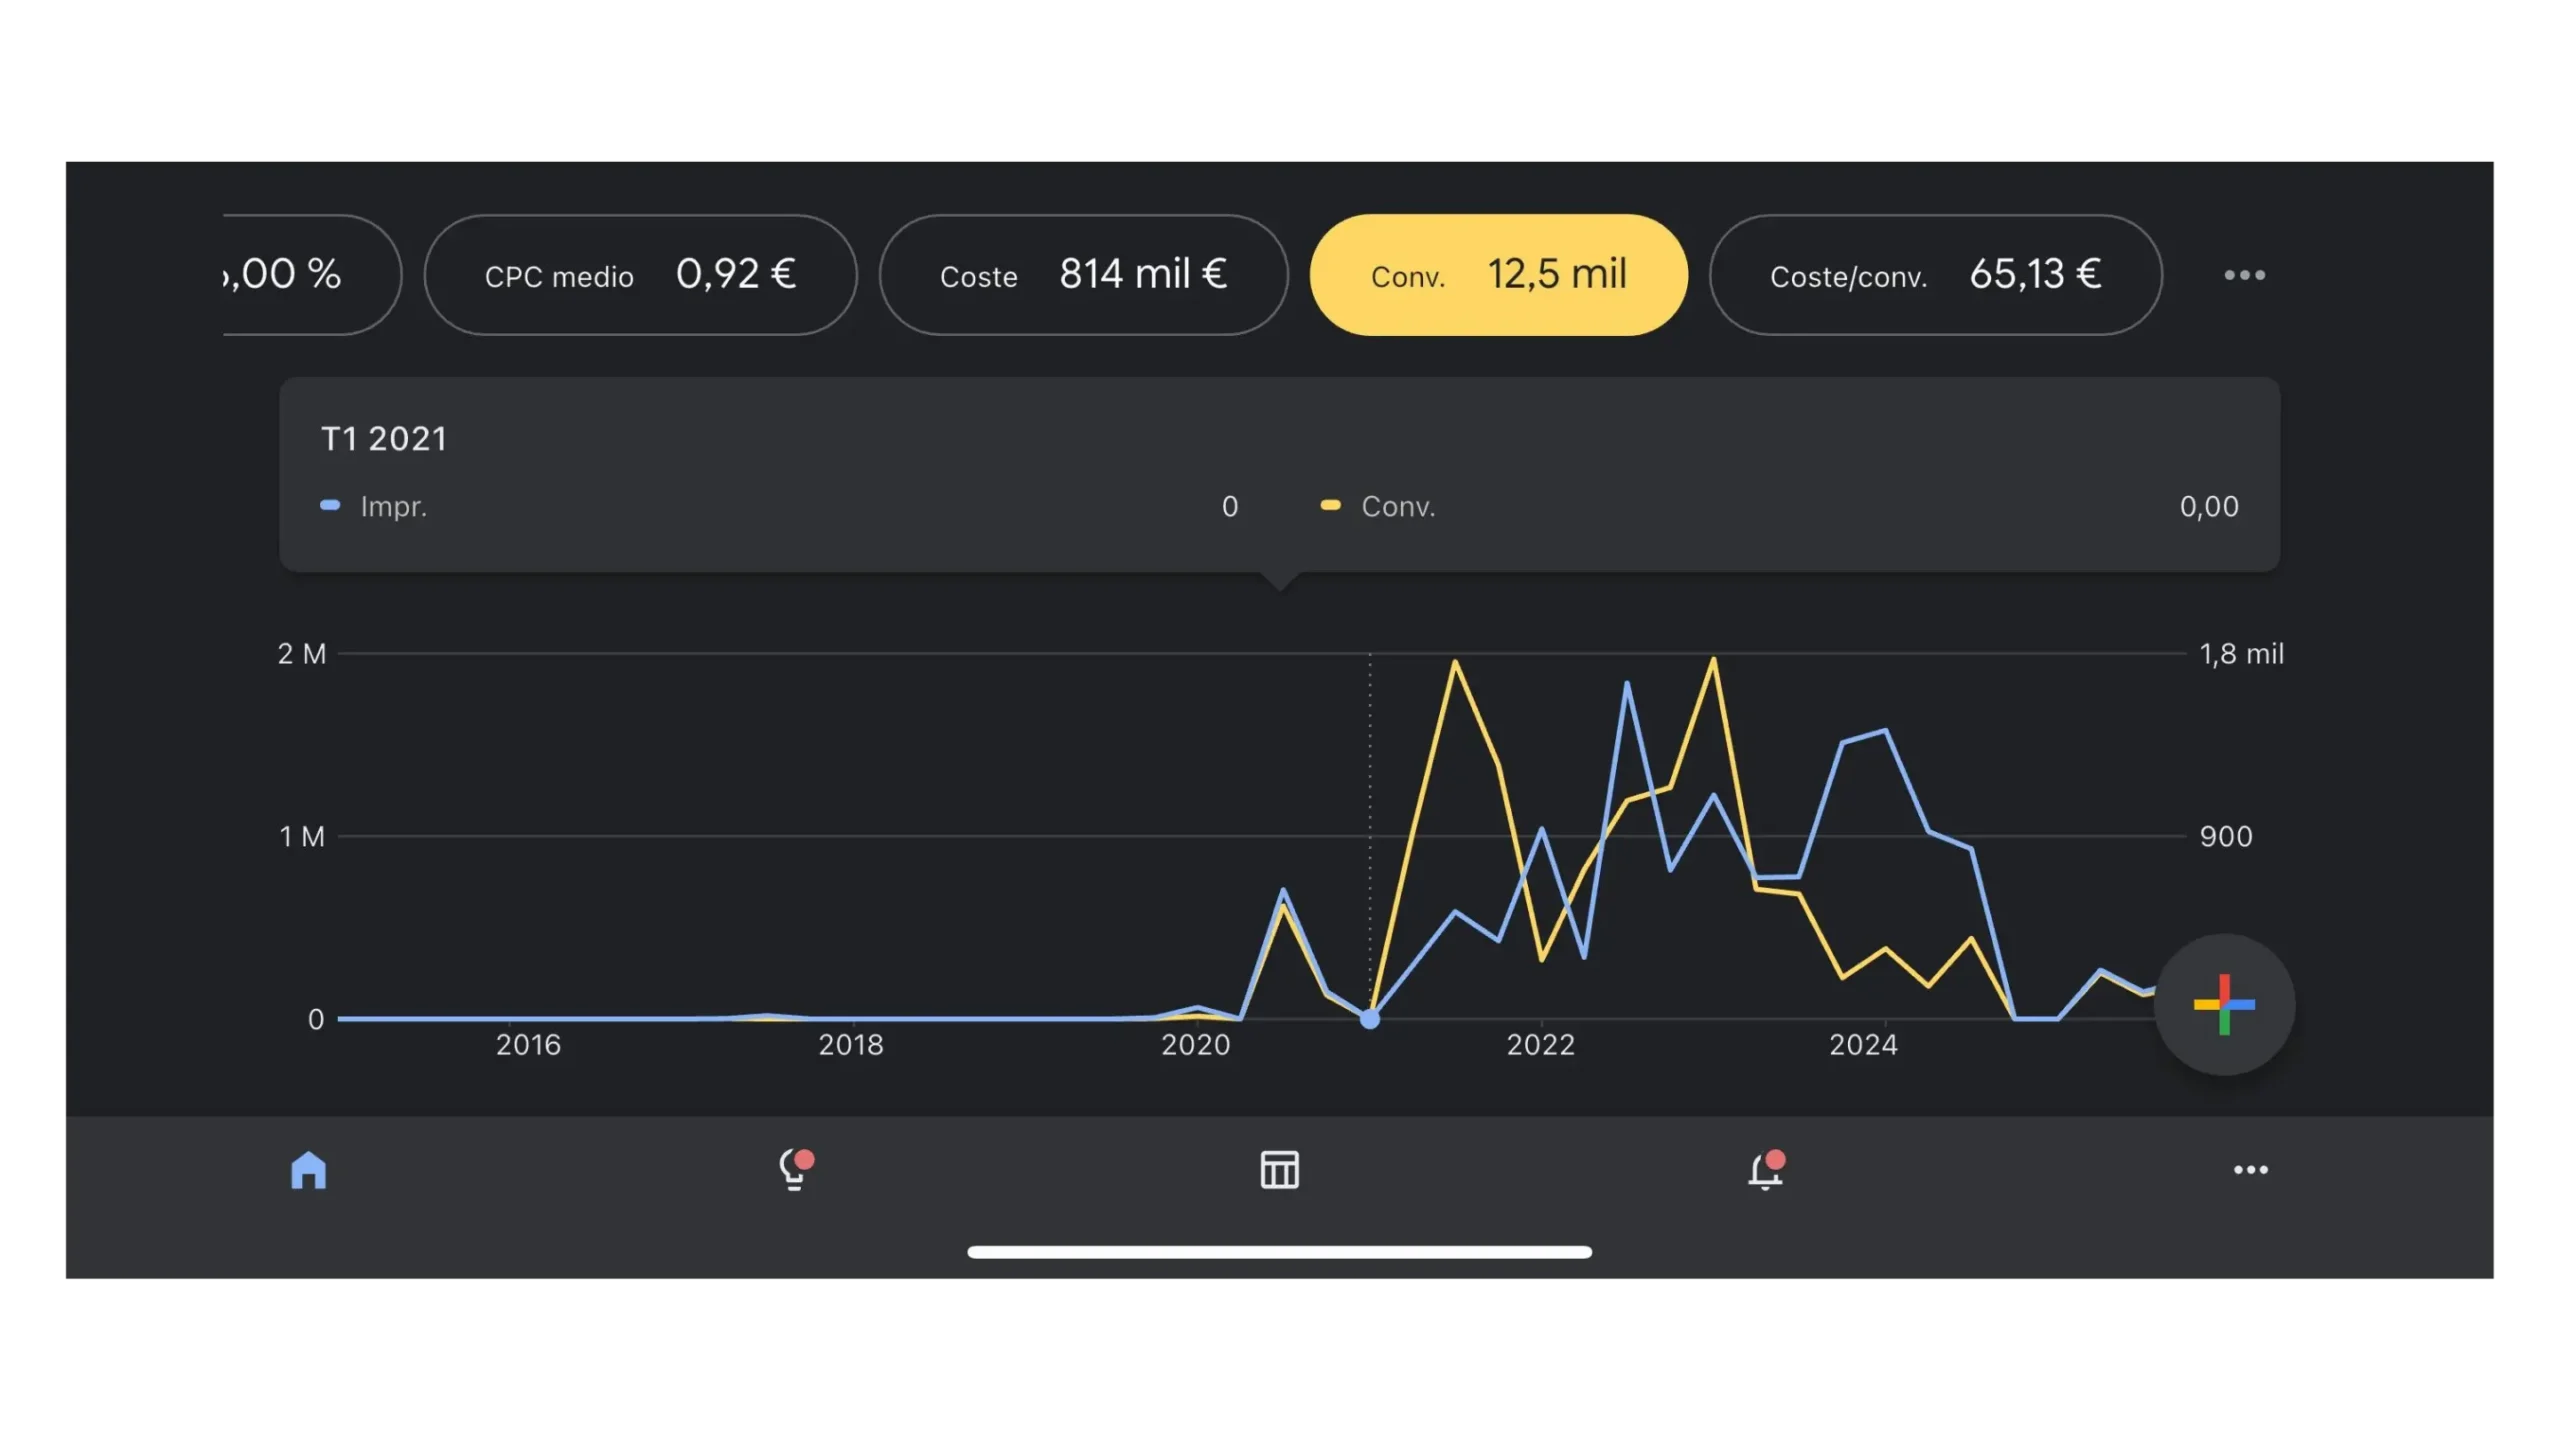Toggle the Conv. 12,5 mil chip
Viewport: 2560px width, 1440px height.
tap(1498, 274)
